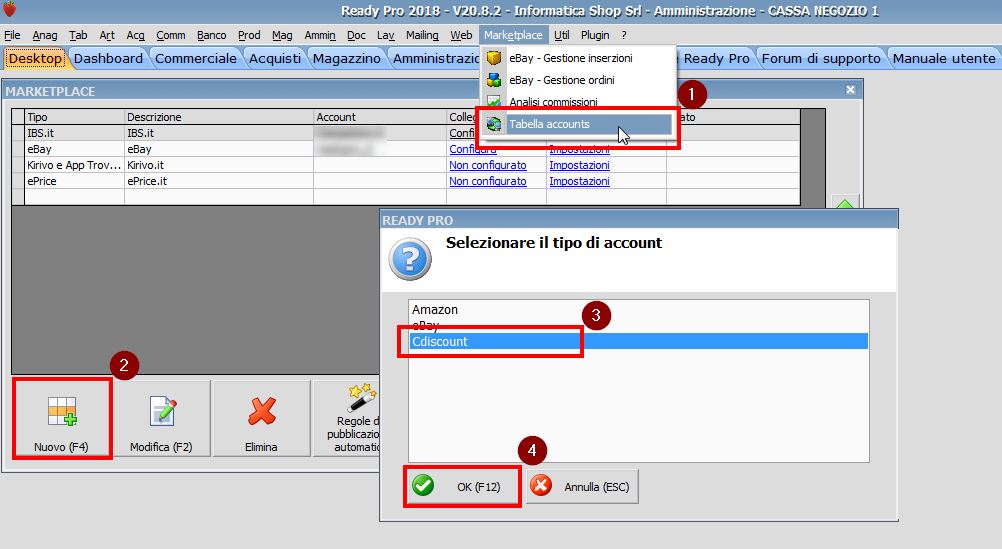This screenshot has height=549, width=1002.
Task: Open the Mailing menu
Action: click(422, 35)
